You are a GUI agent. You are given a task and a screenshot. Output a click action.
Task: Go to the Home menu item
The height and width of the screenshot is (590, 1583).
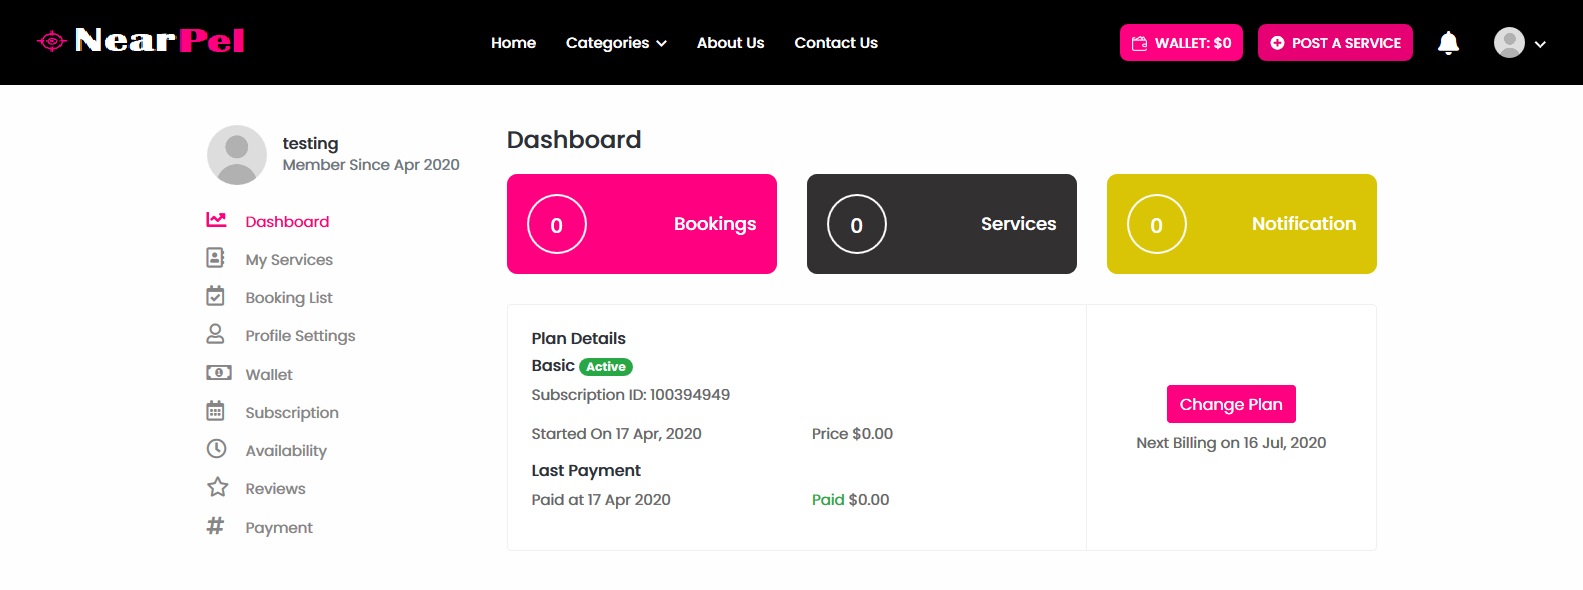coord(513,43)
